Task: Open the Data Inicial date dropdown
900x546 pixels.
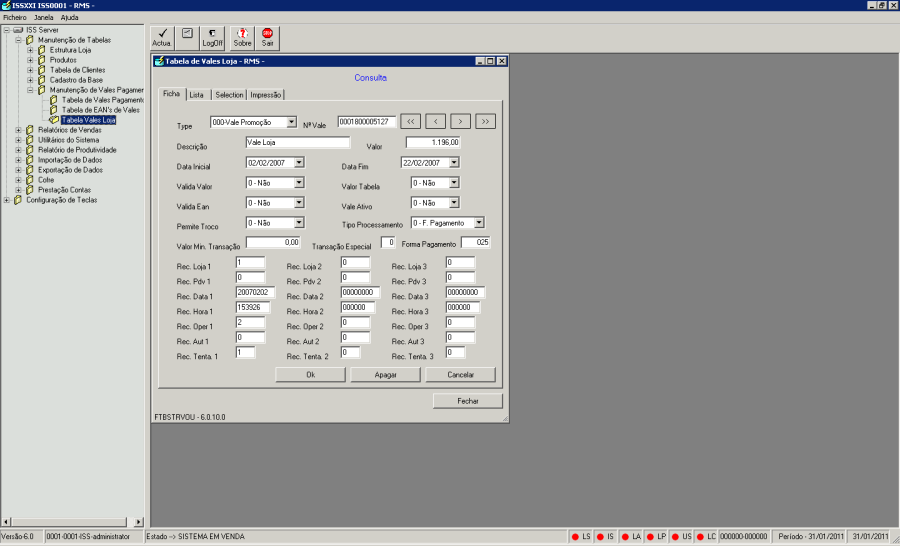Action: pos(299,162)
